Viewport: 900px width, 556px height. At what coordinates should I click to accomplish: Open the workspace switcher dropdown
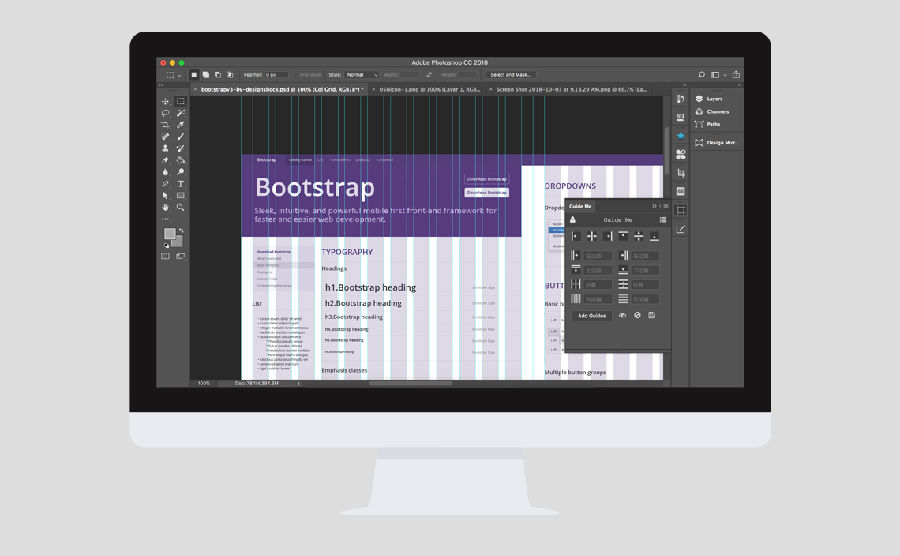pos(719,75)
